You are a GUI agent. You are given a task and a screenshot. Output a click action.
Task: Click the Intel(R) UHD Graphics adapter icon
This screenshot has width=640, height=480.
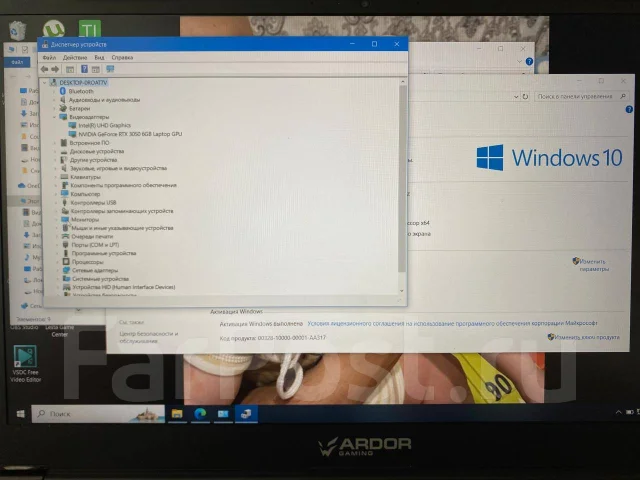click(x=73, y=125)
